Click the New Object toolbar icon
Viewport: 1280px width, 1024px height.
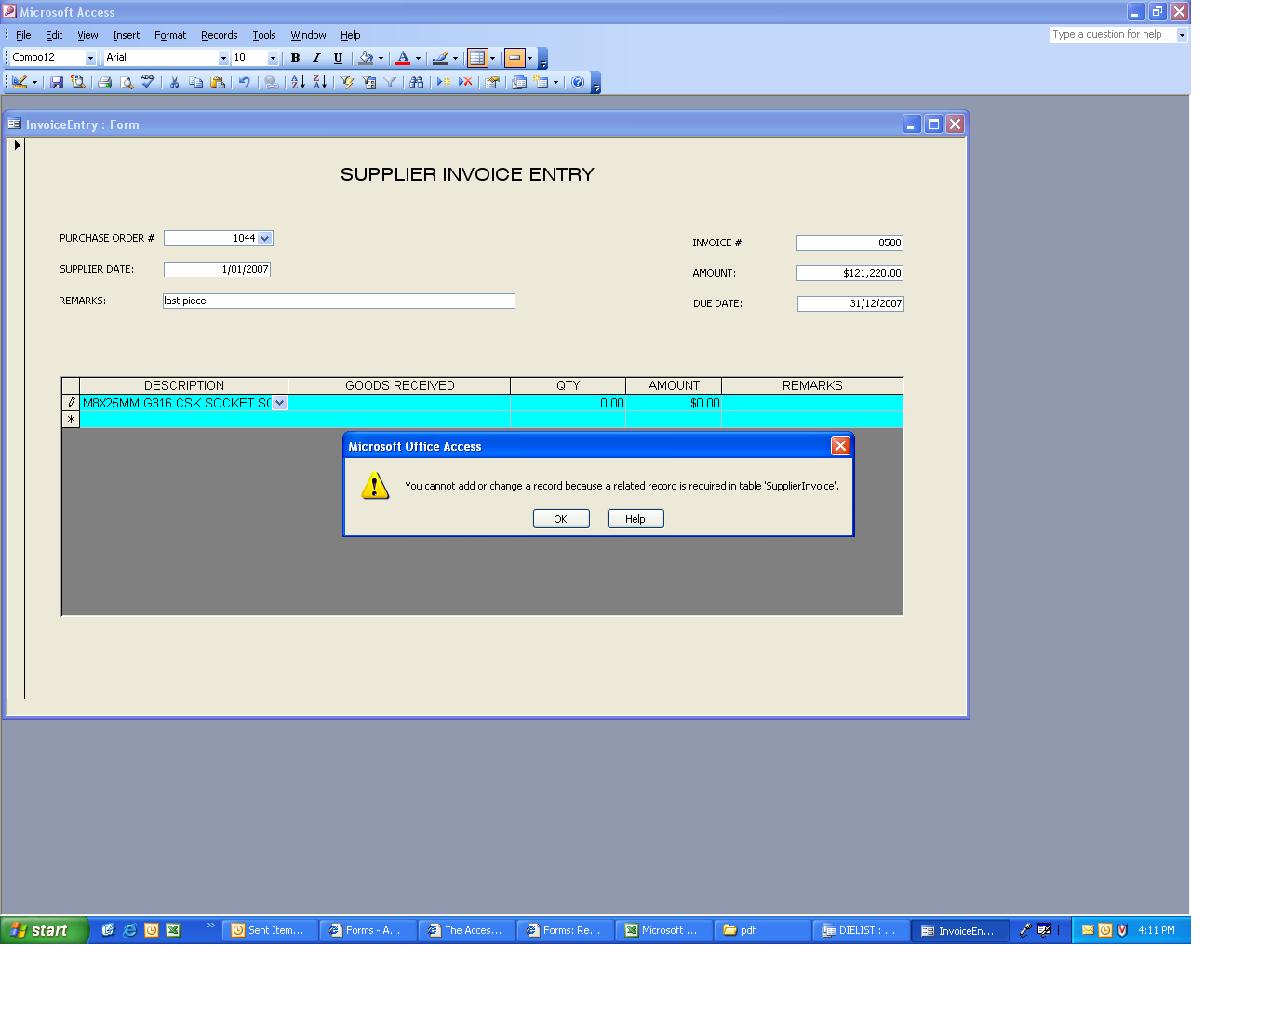coord(541,82)
